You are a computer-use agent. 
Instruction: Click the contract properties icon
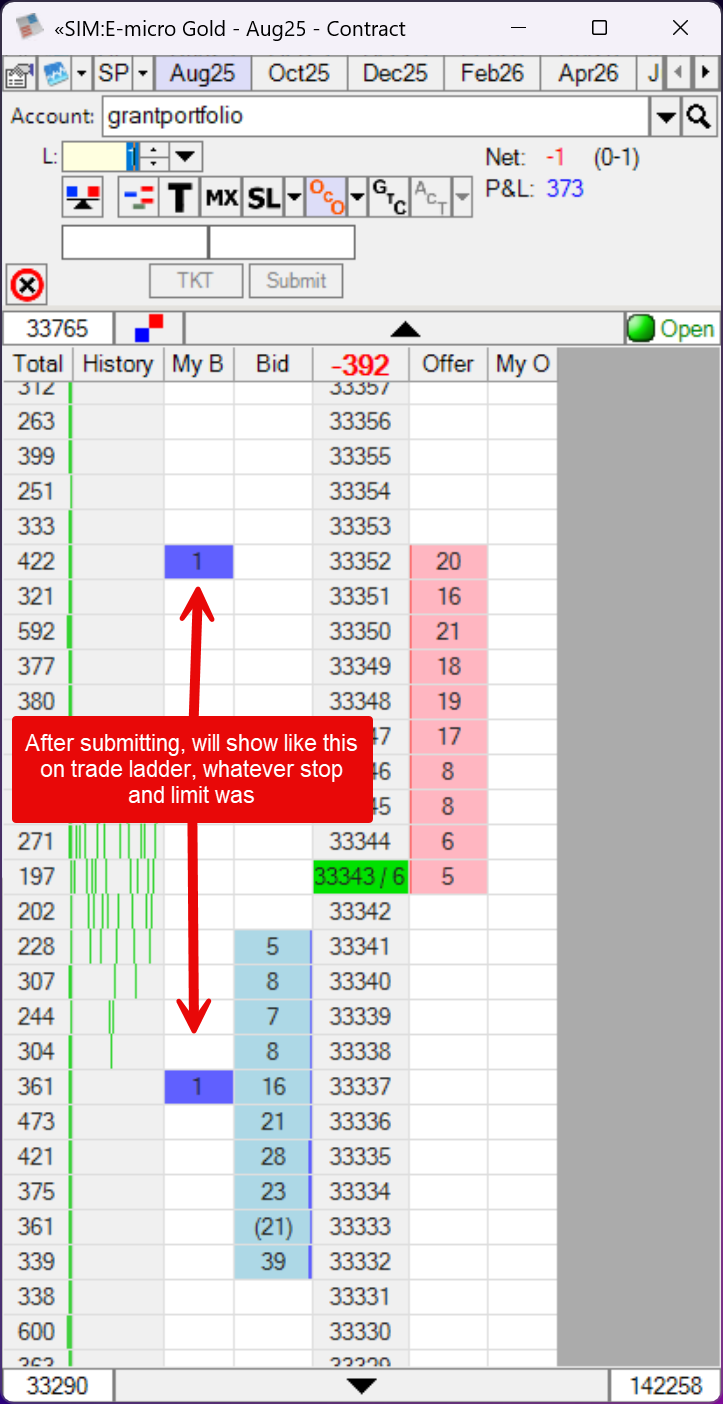tap(19, 74)
